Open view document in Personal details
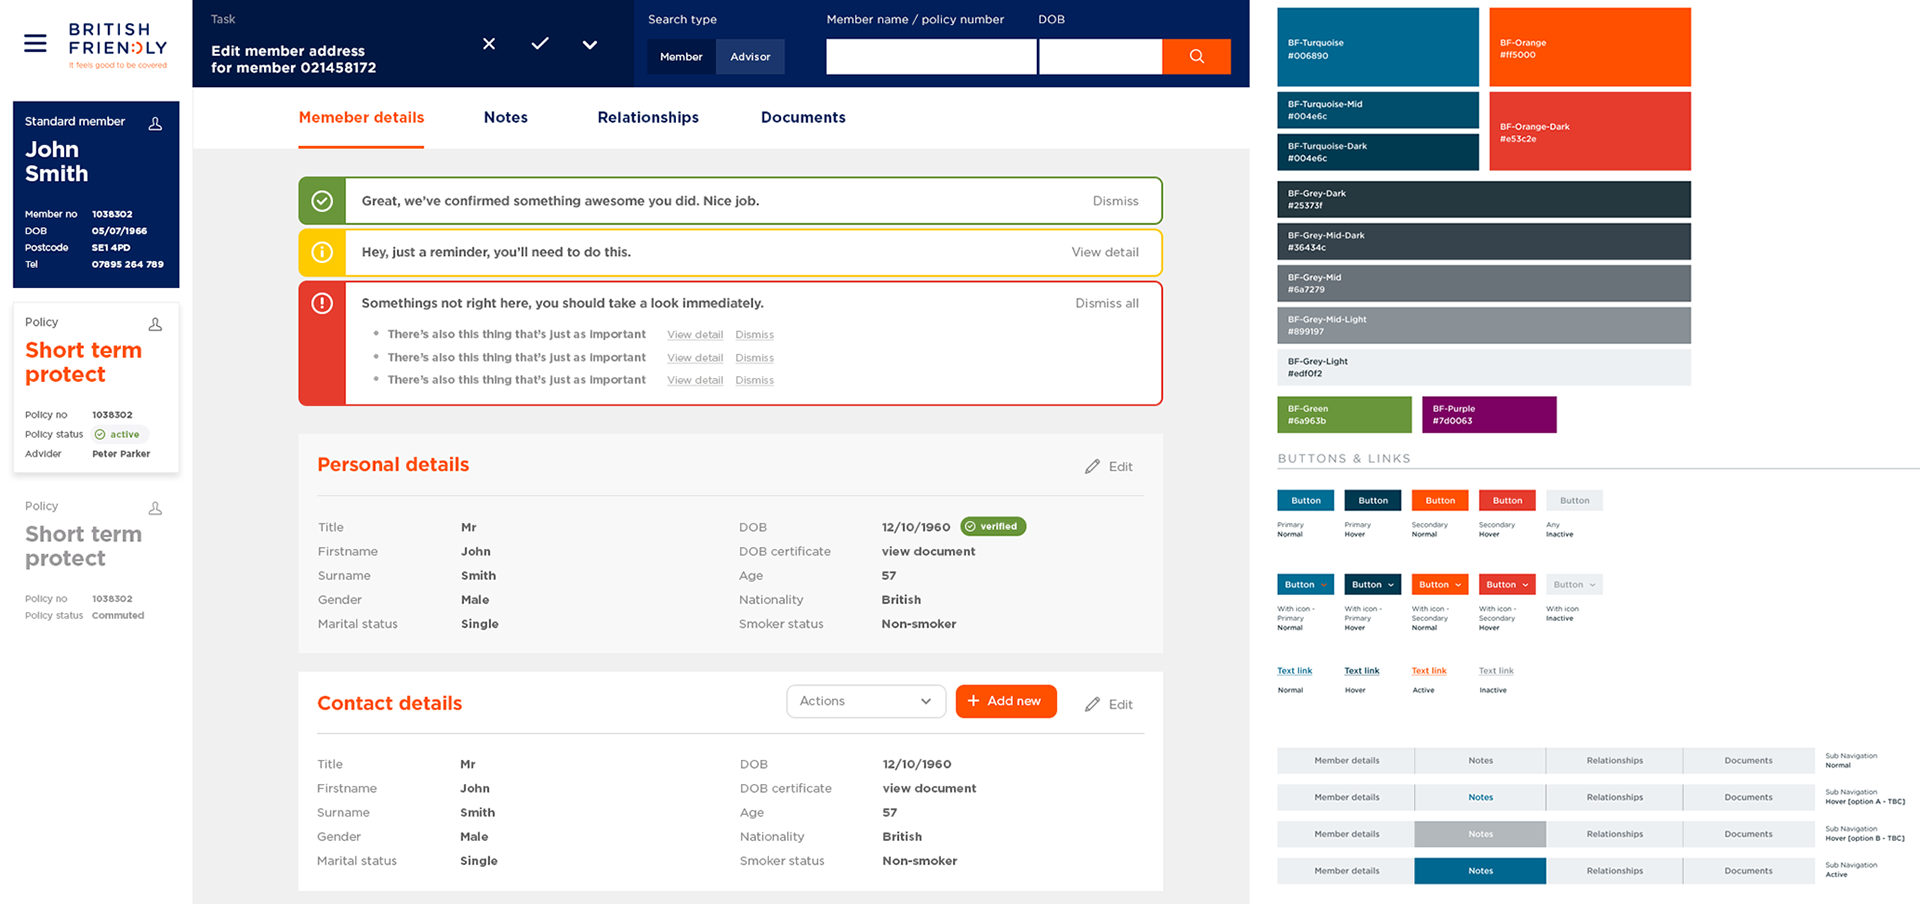This screenshot has width=1920, height=904. point(928,551)
